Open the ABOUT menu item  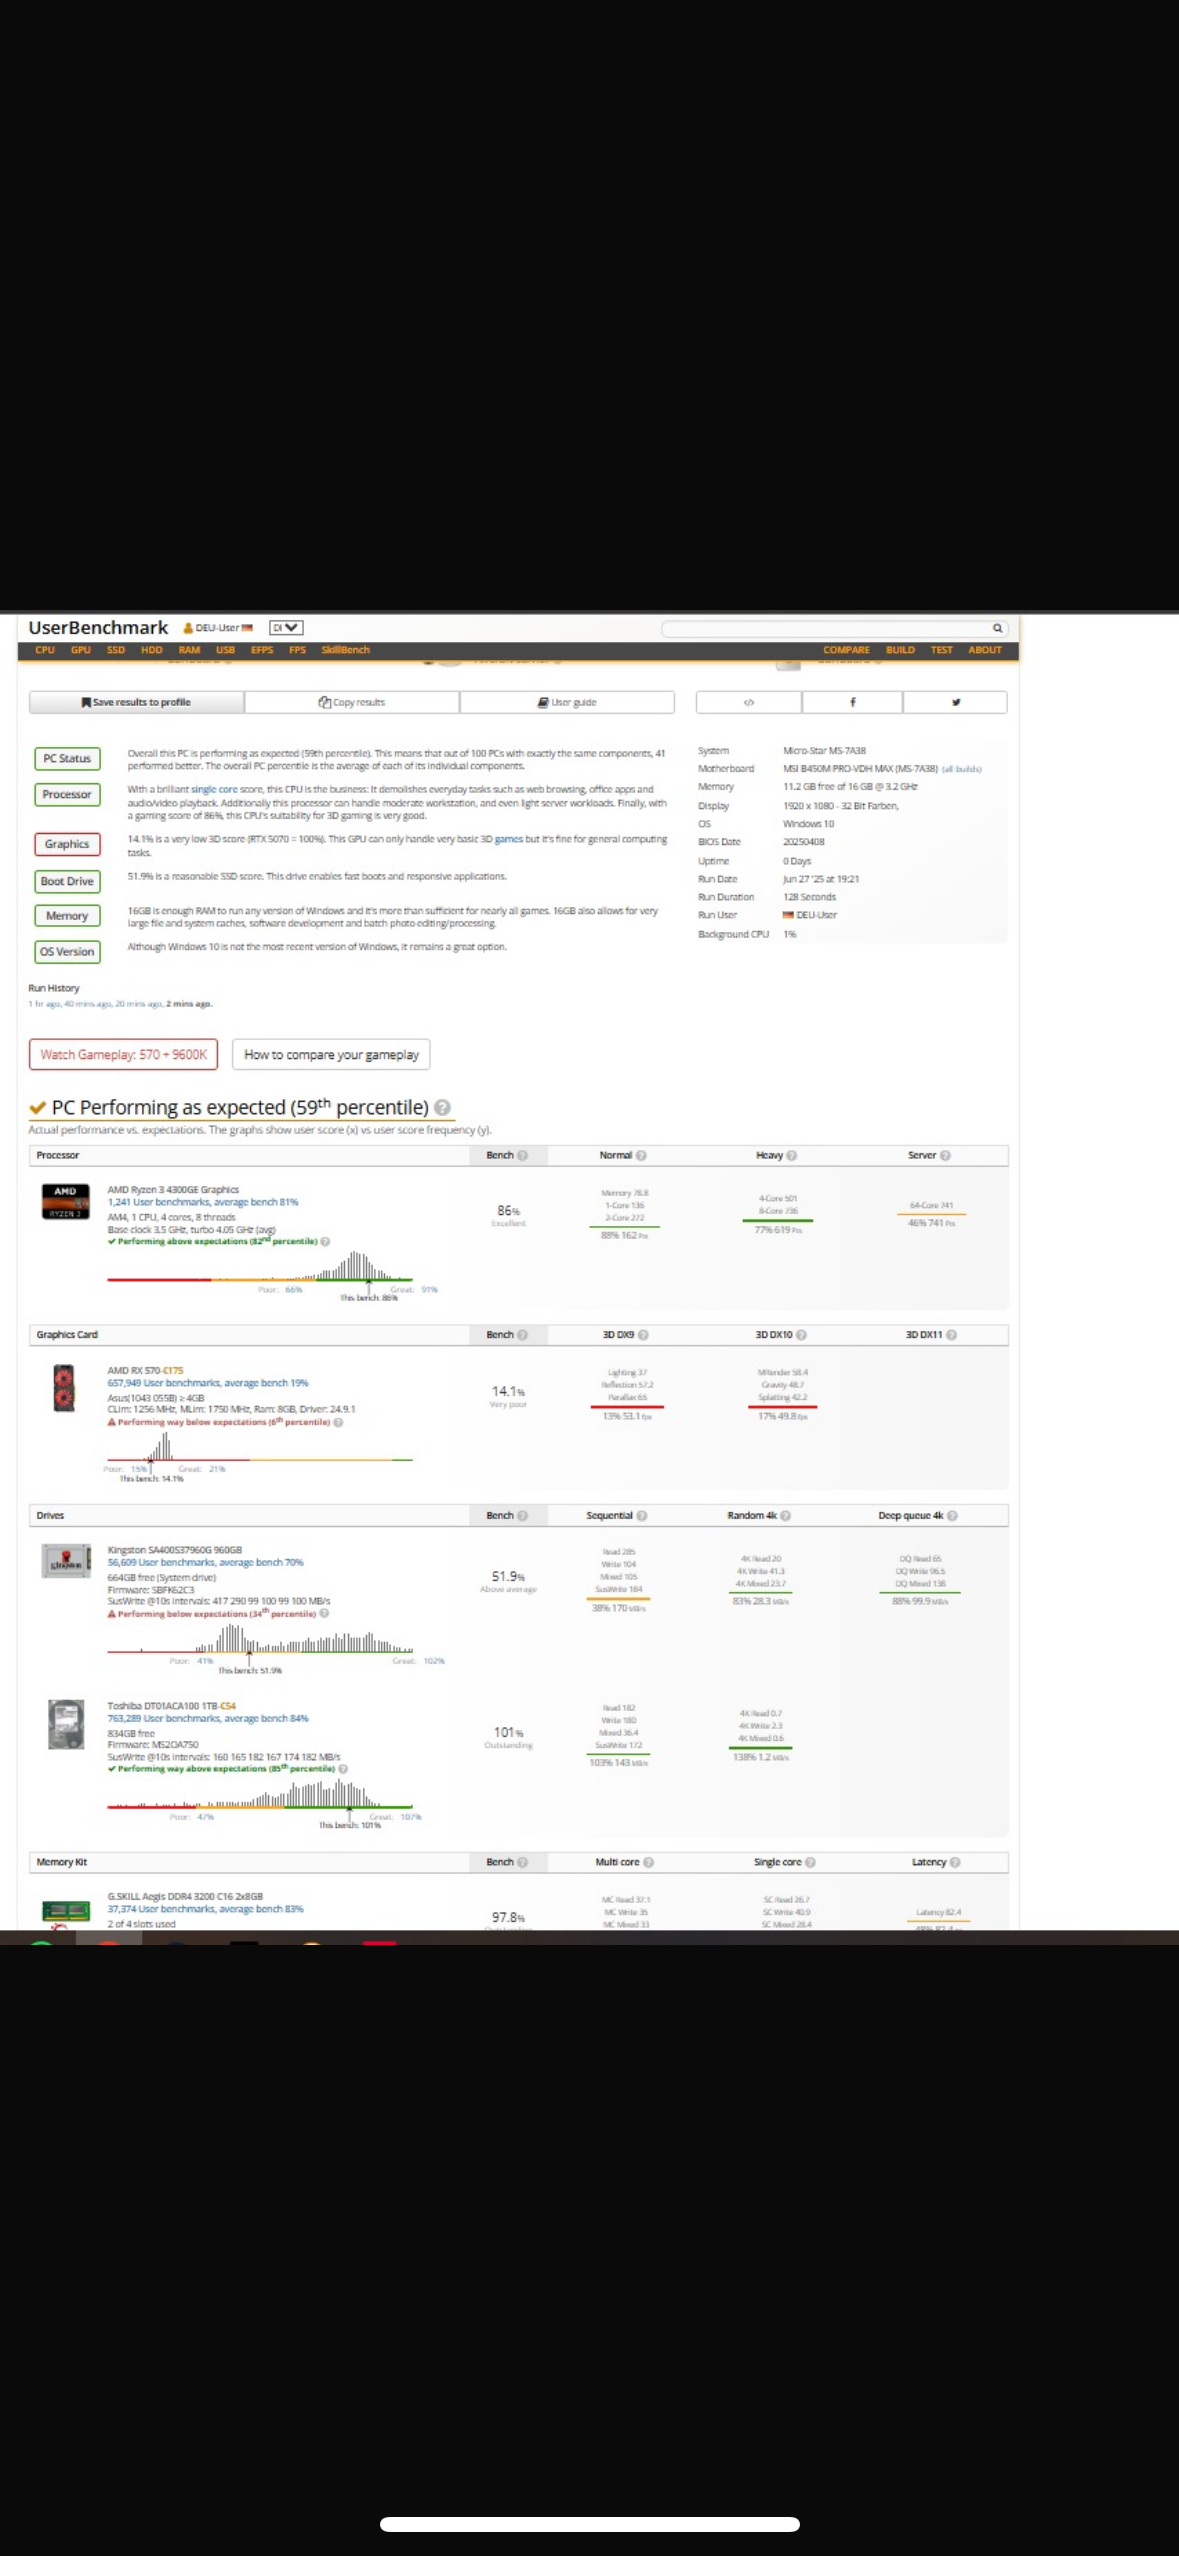pyautogui.click(x=985, y=650)
